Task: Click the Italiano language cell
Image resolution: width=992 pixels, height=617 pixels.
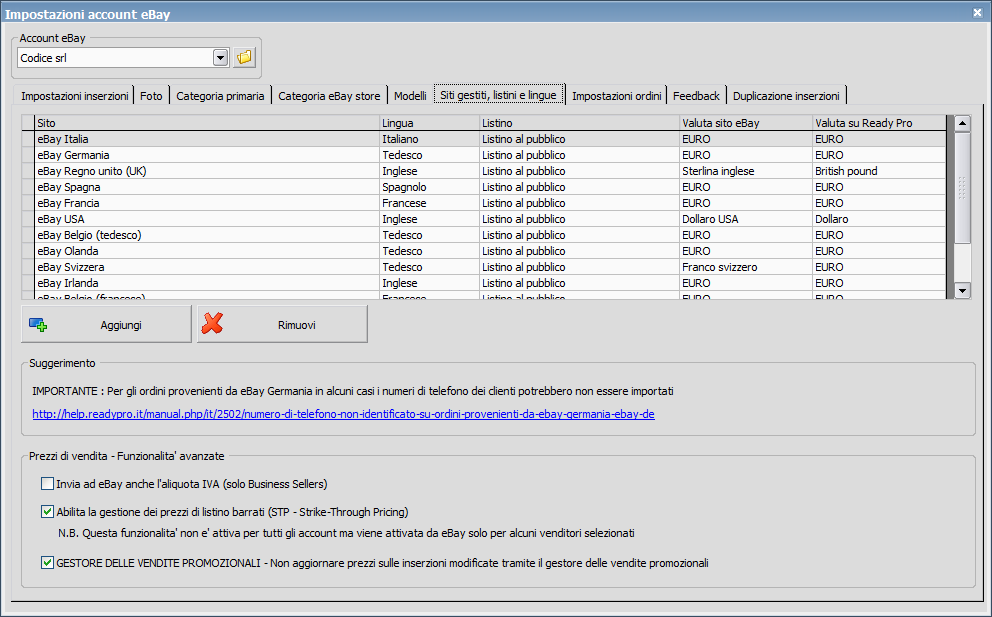Action: (429, 139)
